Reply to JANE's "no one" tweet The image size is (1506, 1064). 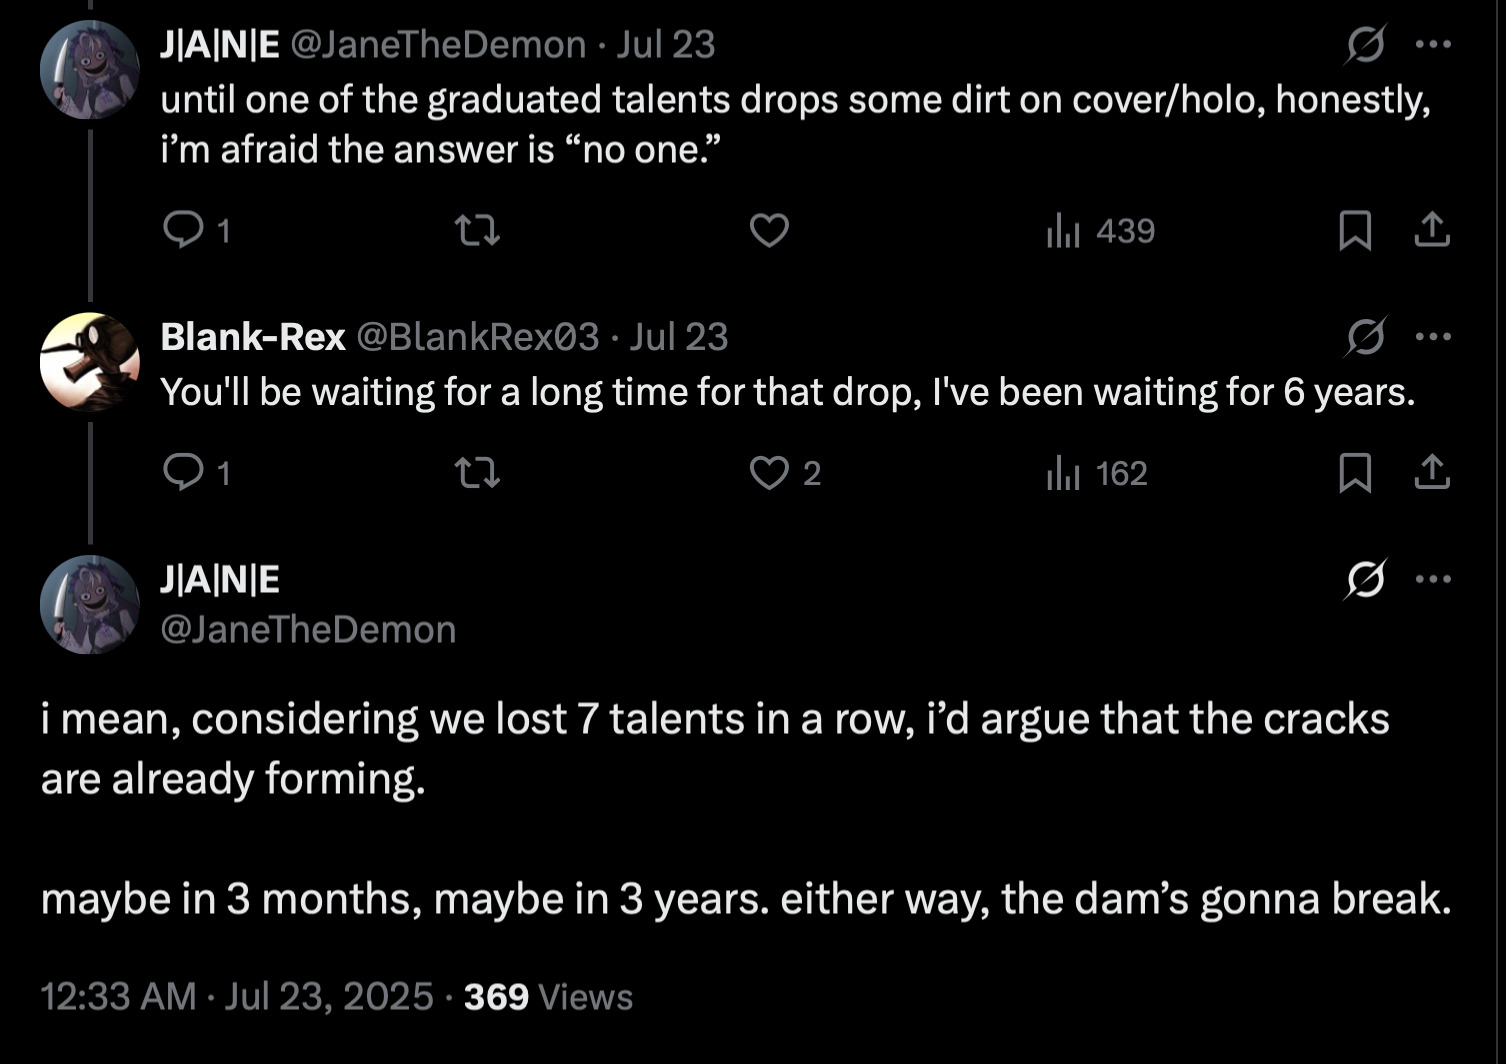[183, 231]
